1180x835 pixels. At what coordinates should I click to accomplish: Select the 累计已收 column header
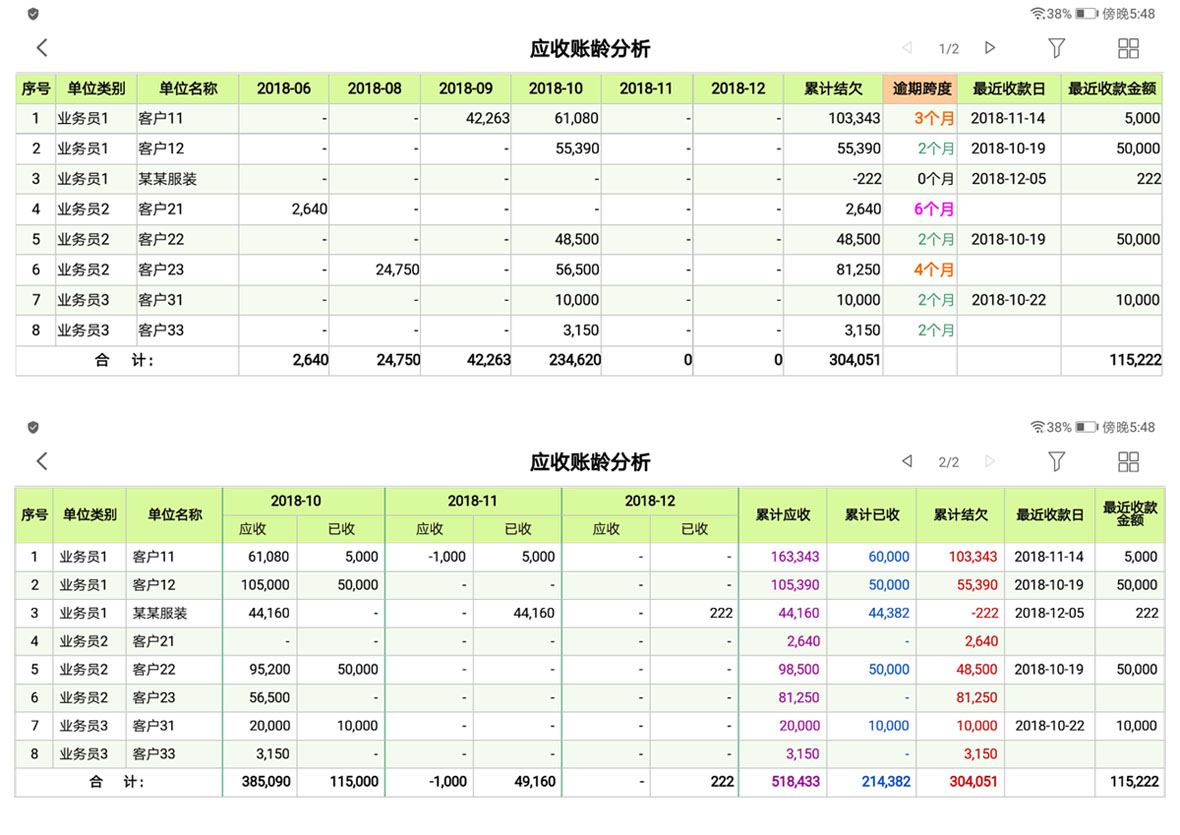871,515
